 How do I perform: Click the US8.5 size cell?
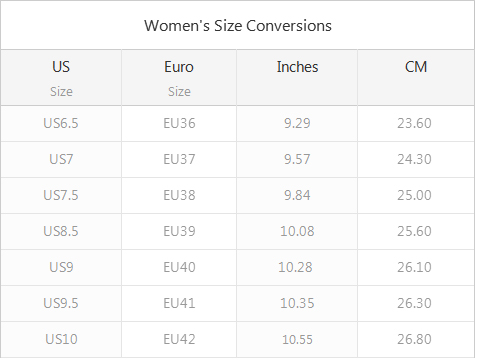pos(61,231)
